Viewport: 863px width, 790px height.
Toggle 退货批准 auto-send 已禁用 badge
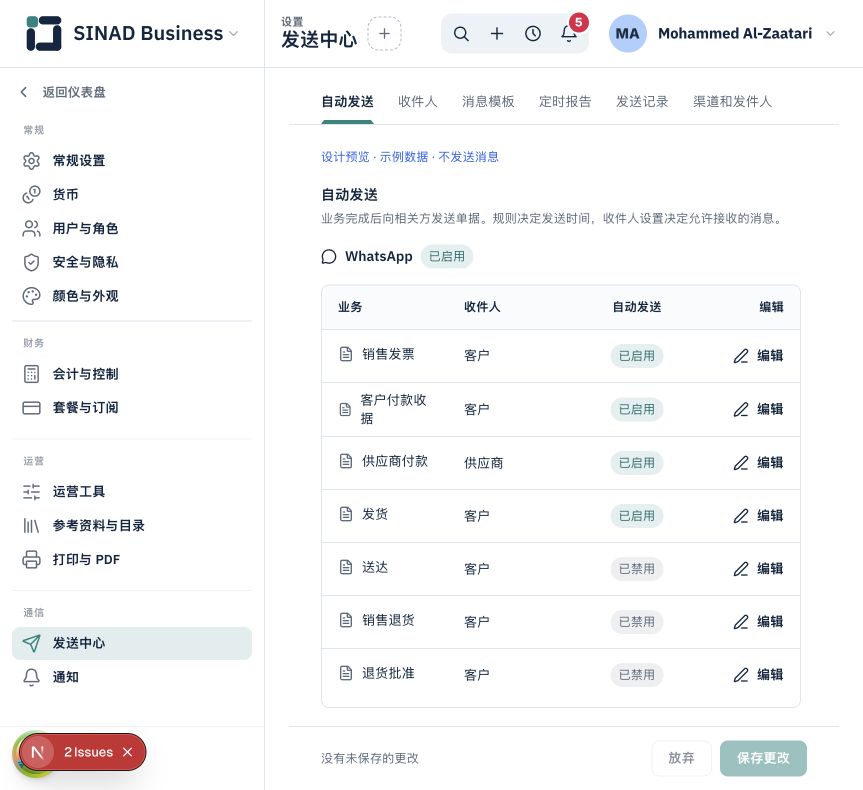[x=637, y=675]
